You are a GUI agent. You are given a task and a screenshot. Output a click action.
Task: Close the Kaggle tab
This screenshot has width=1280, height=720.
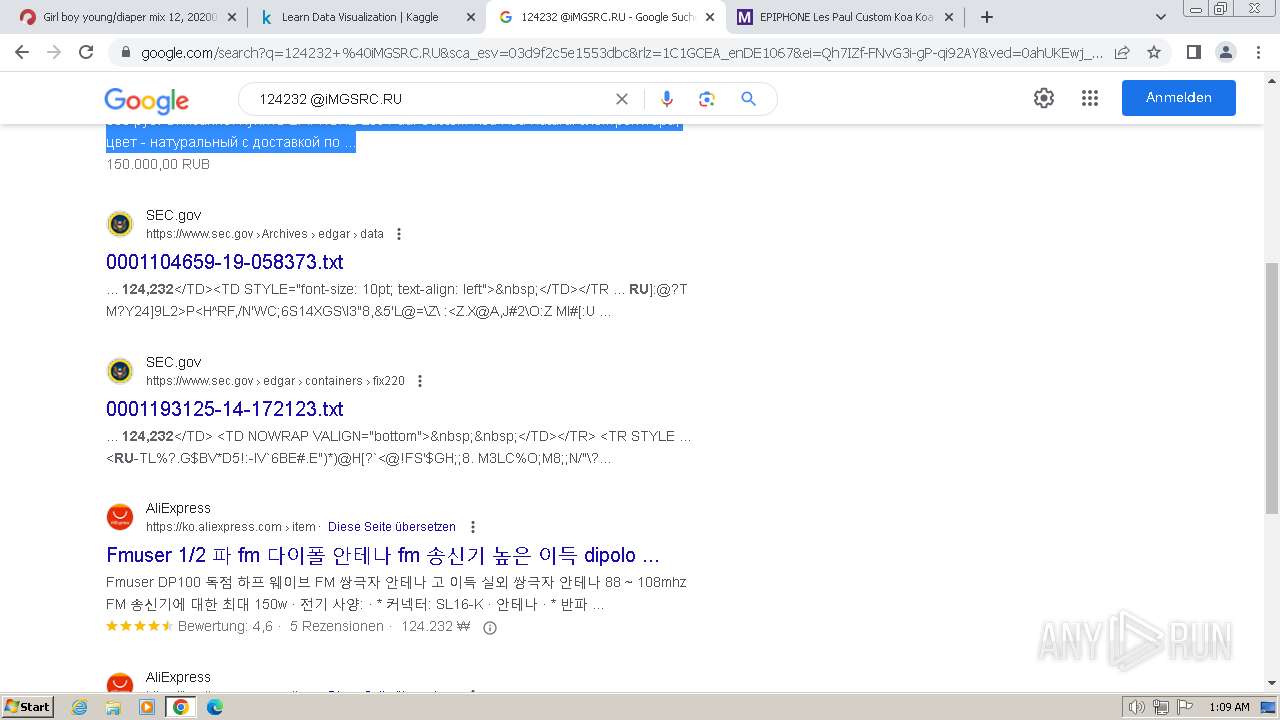470,17
